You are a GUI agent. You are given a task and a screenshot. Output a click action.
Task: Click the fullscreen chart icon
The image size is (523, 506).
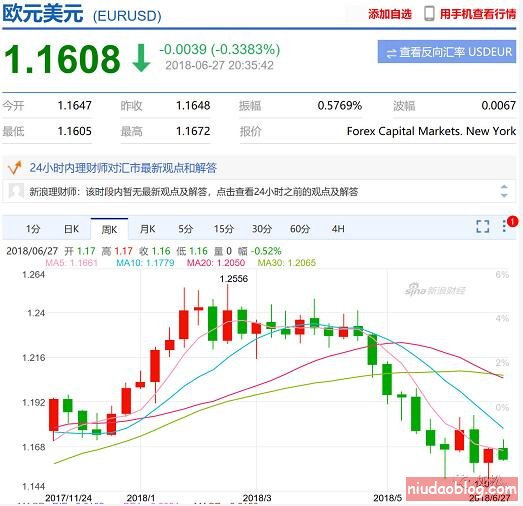483,226
